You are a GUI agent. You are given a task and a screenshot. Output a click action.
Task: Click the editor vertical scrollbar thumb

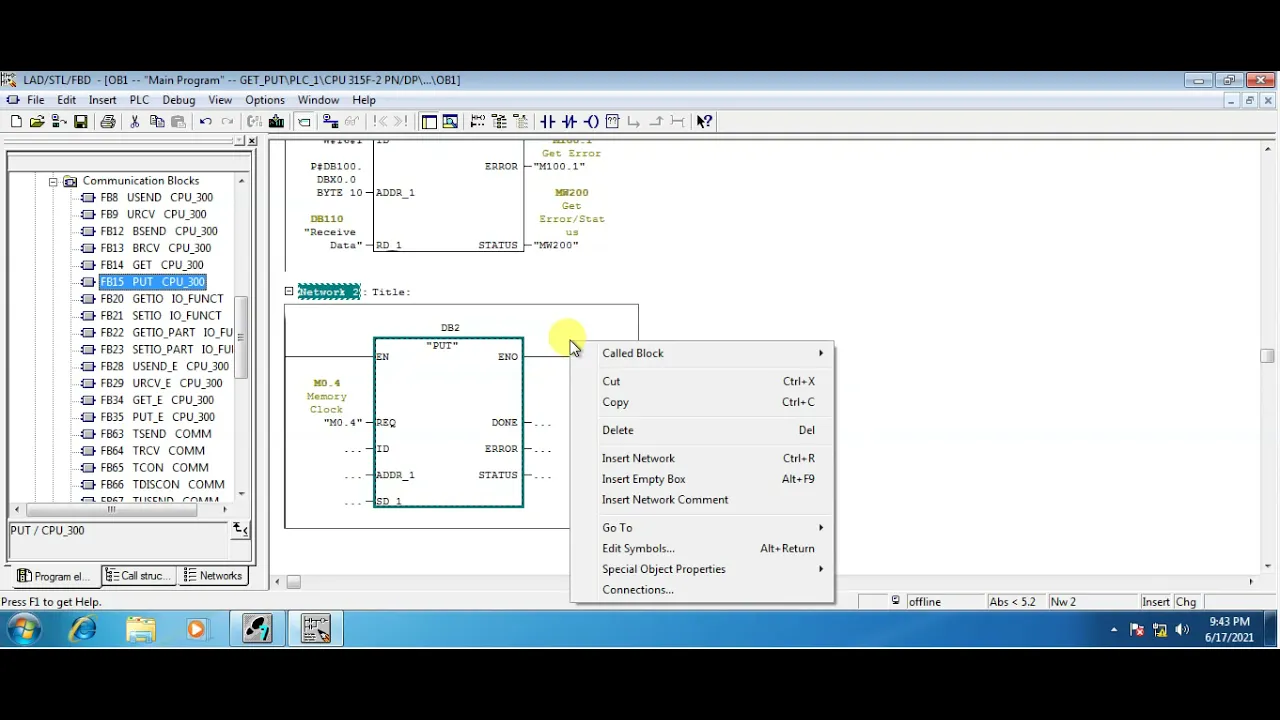(x=1267, y=356)
